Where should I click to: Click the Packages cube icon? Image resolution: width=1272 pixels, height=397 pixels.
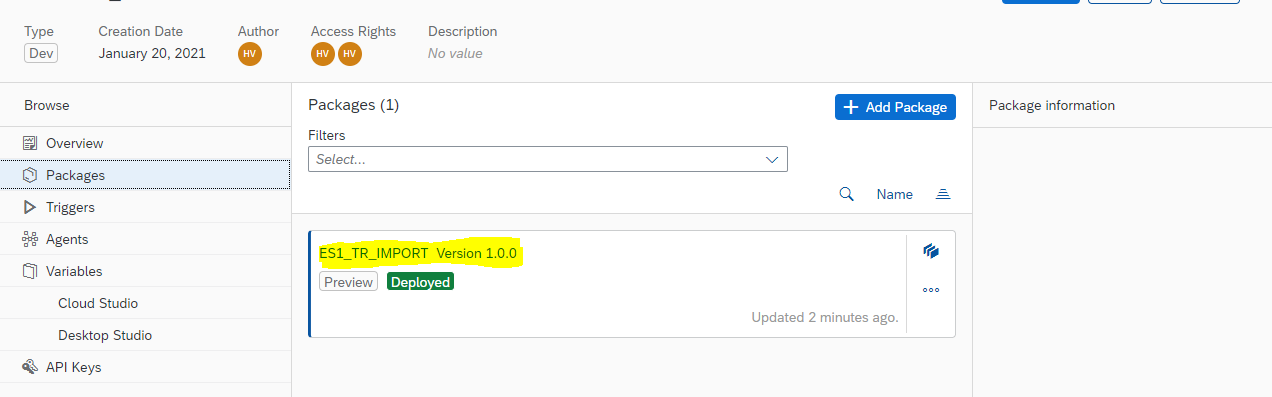coord(30,175)
